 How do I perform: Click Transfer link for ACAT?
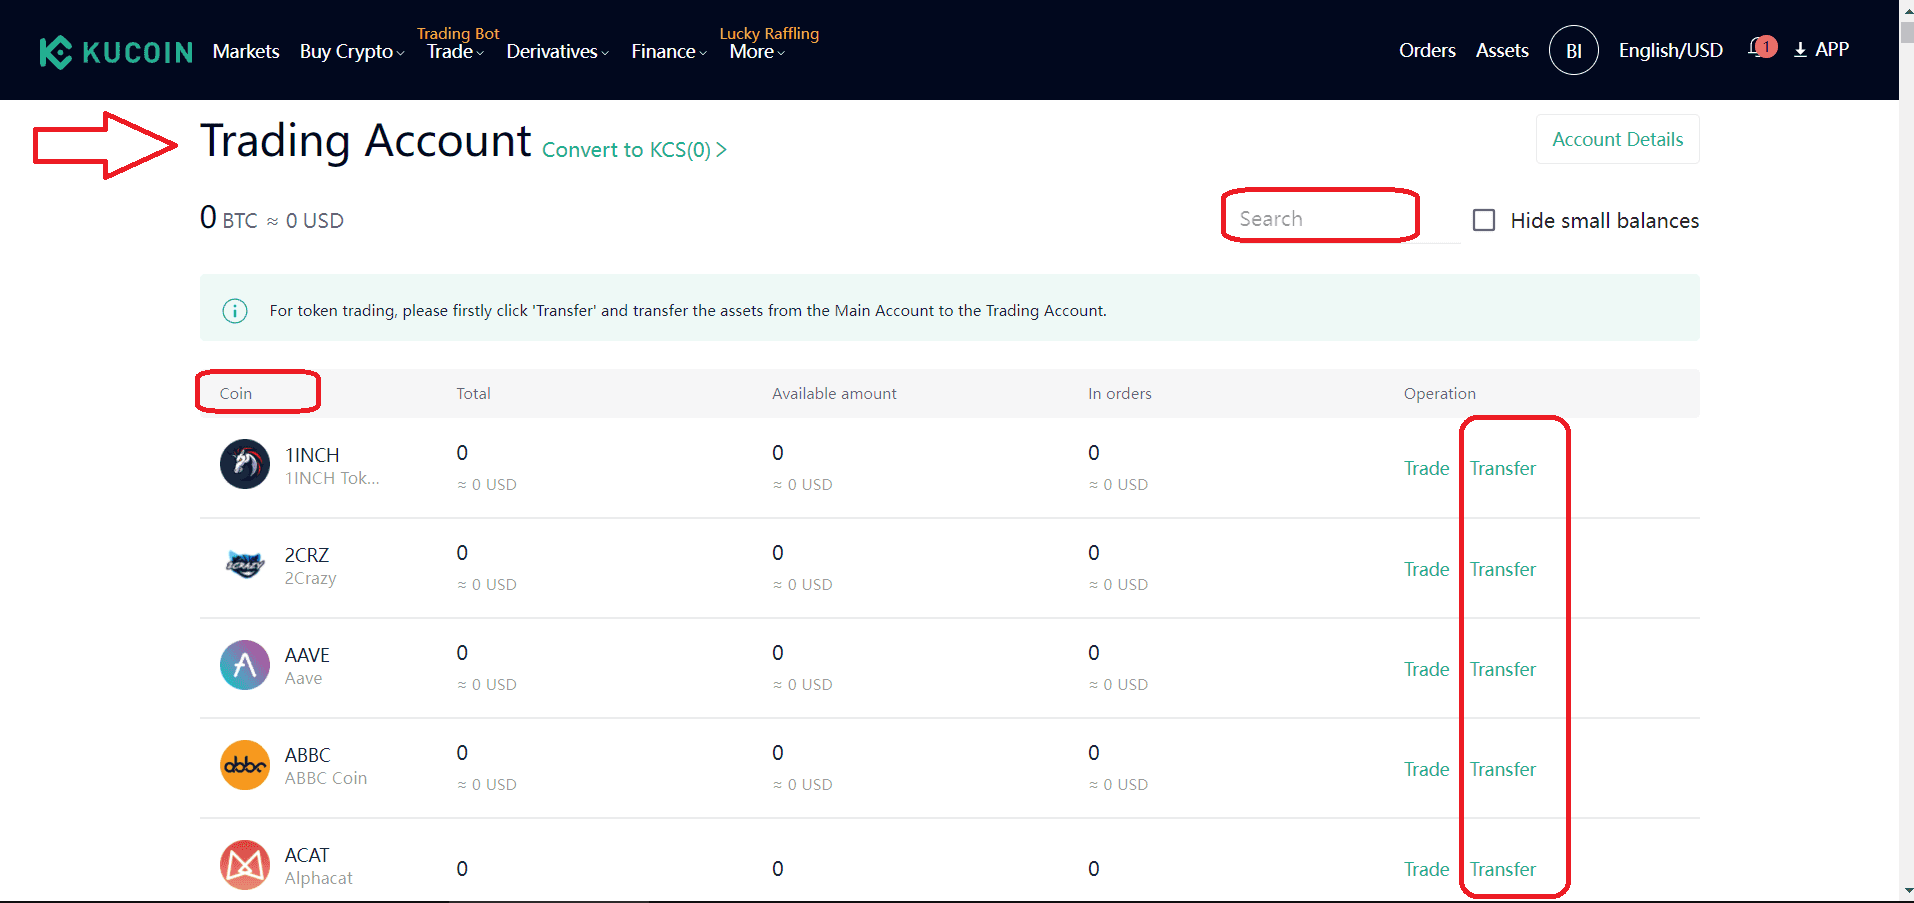(1502, 869)
